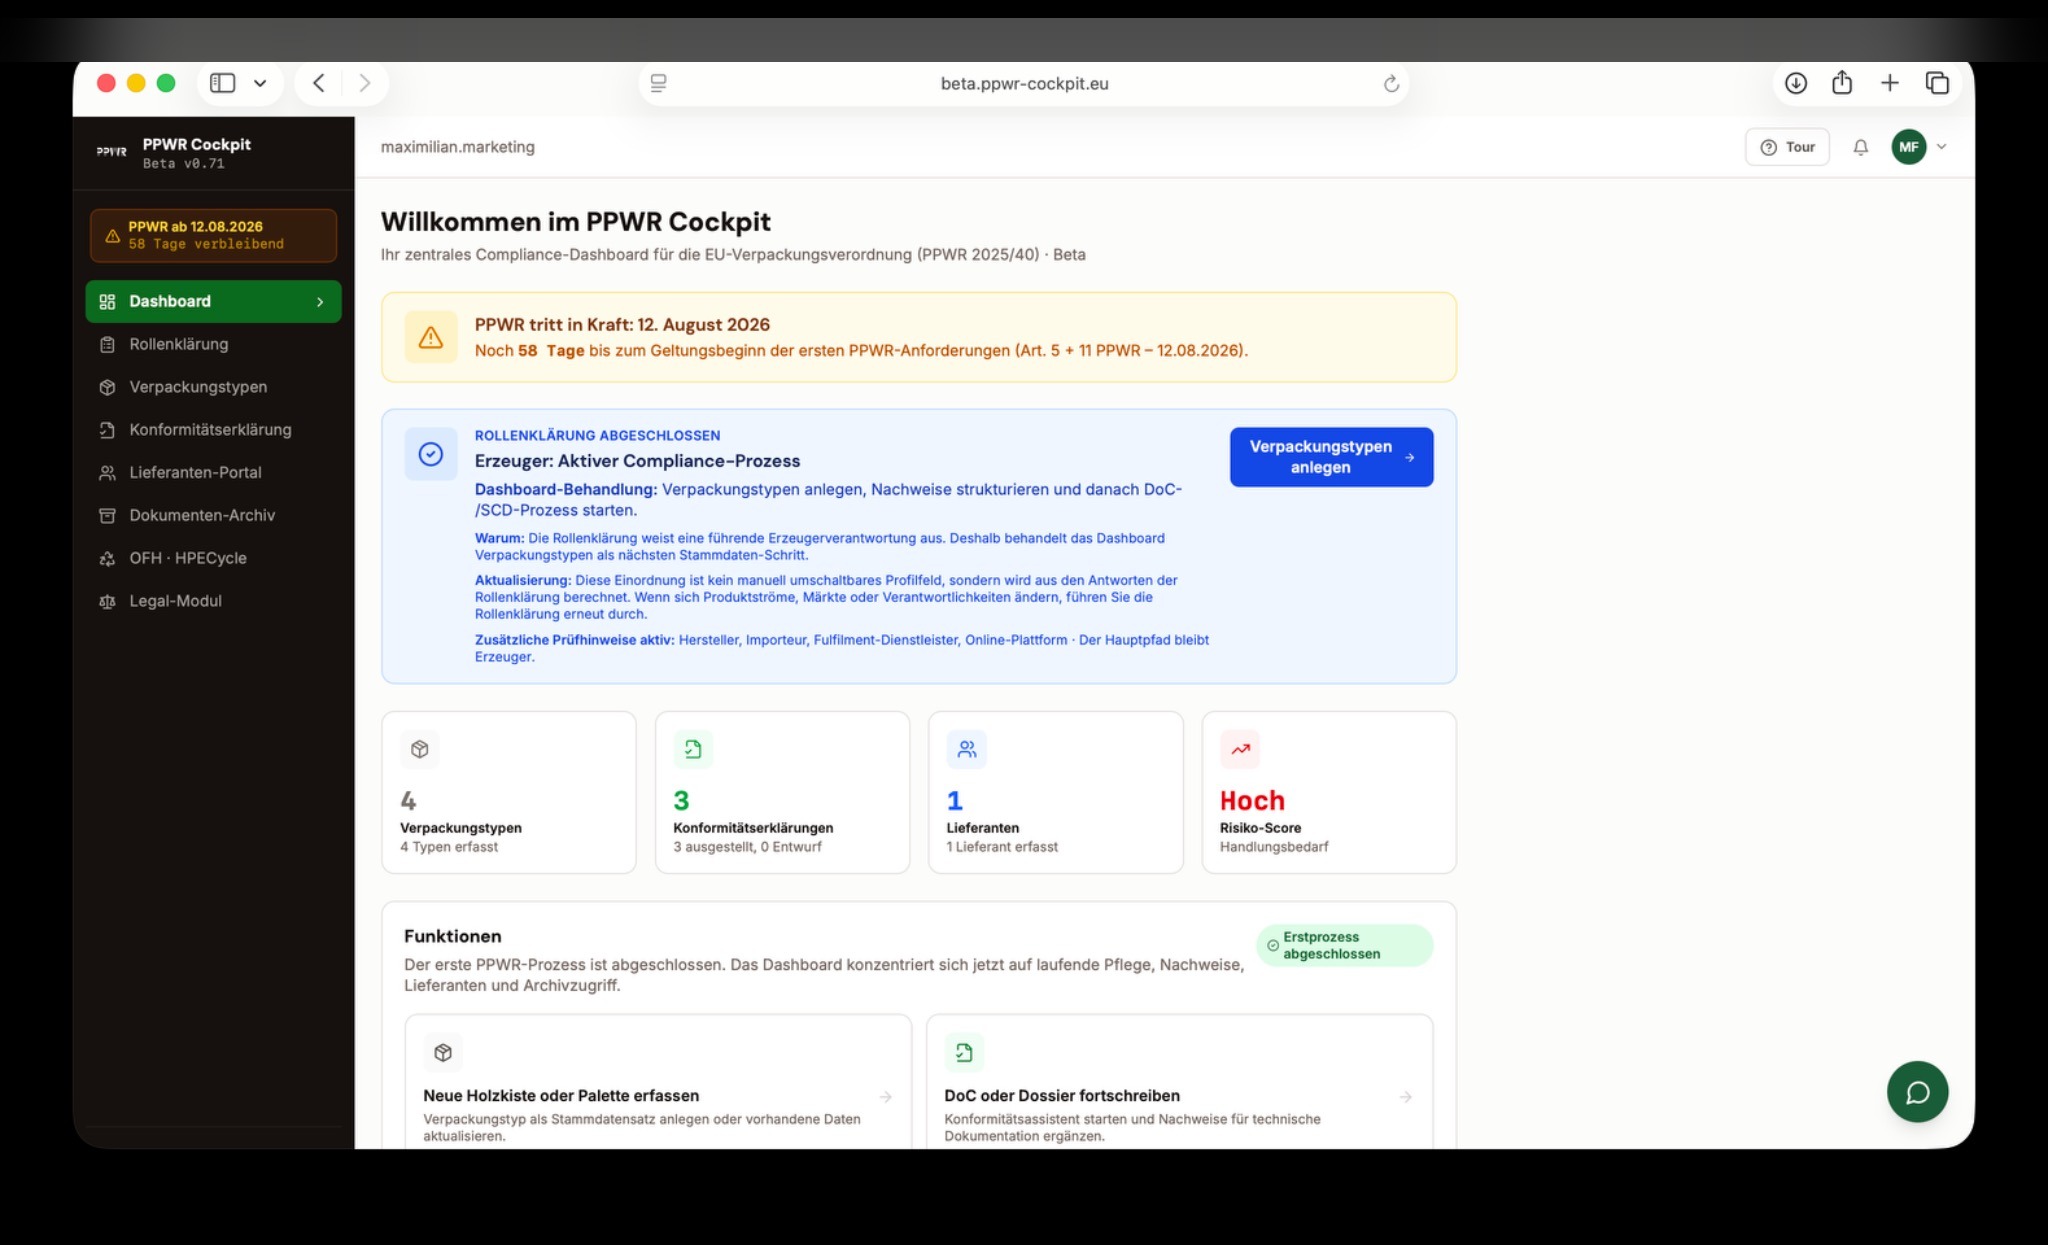Click the maximilian.marketing breadcrumb text
2048x1245 pixels.
pos(458,147)
